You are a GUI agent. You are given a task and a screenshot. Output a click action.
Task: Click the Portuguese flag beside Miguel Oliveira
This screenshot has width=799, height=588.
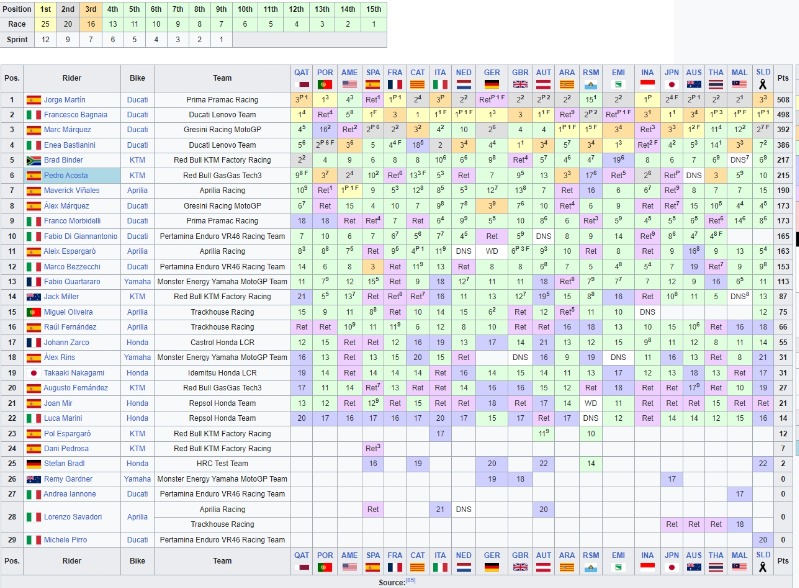click(34, 312)
